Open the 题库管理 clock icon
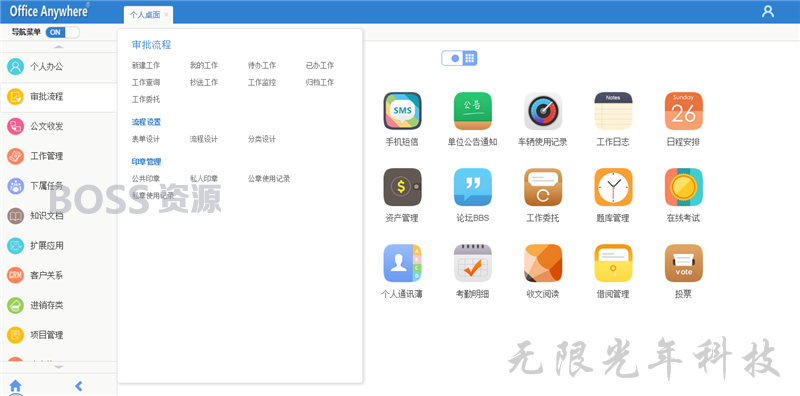Screen dimensions: 800x396 (613, 187)
